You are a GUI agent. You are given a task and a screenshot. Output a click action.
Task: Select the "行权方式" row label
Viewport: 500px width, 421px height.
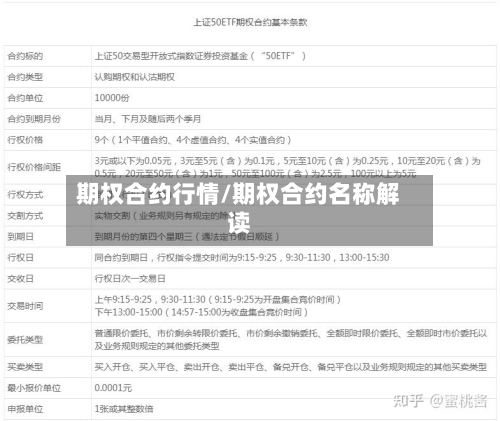pos(25,195)
